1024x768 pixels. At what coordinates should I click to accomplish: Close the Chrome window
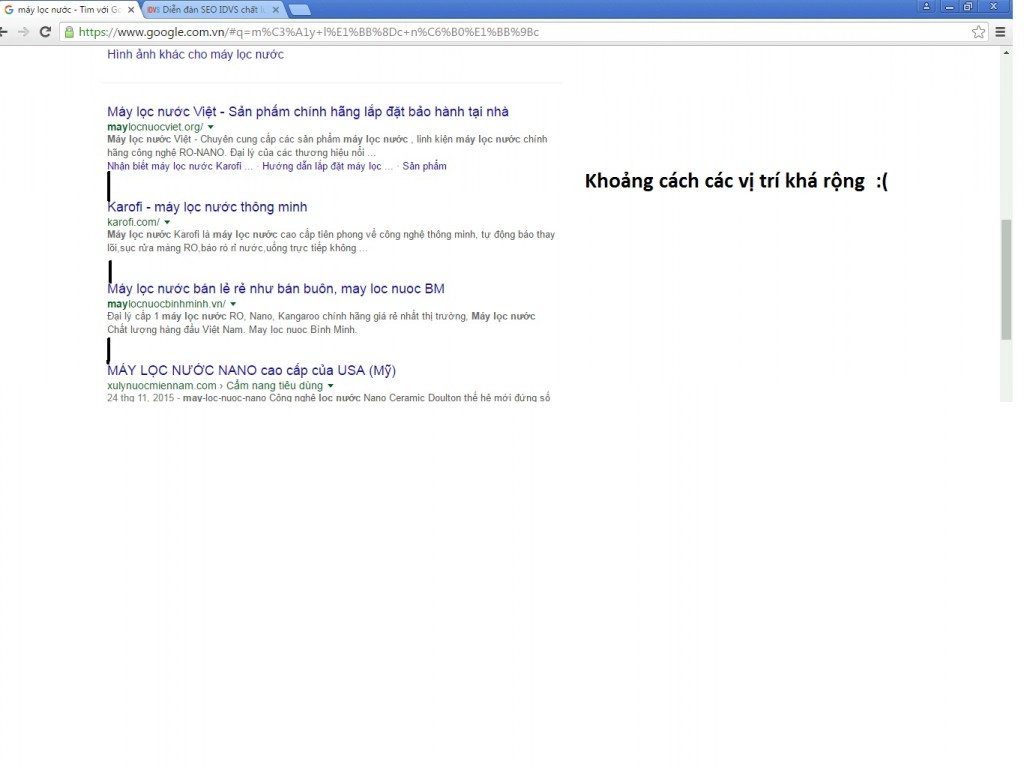click(994, 7)
